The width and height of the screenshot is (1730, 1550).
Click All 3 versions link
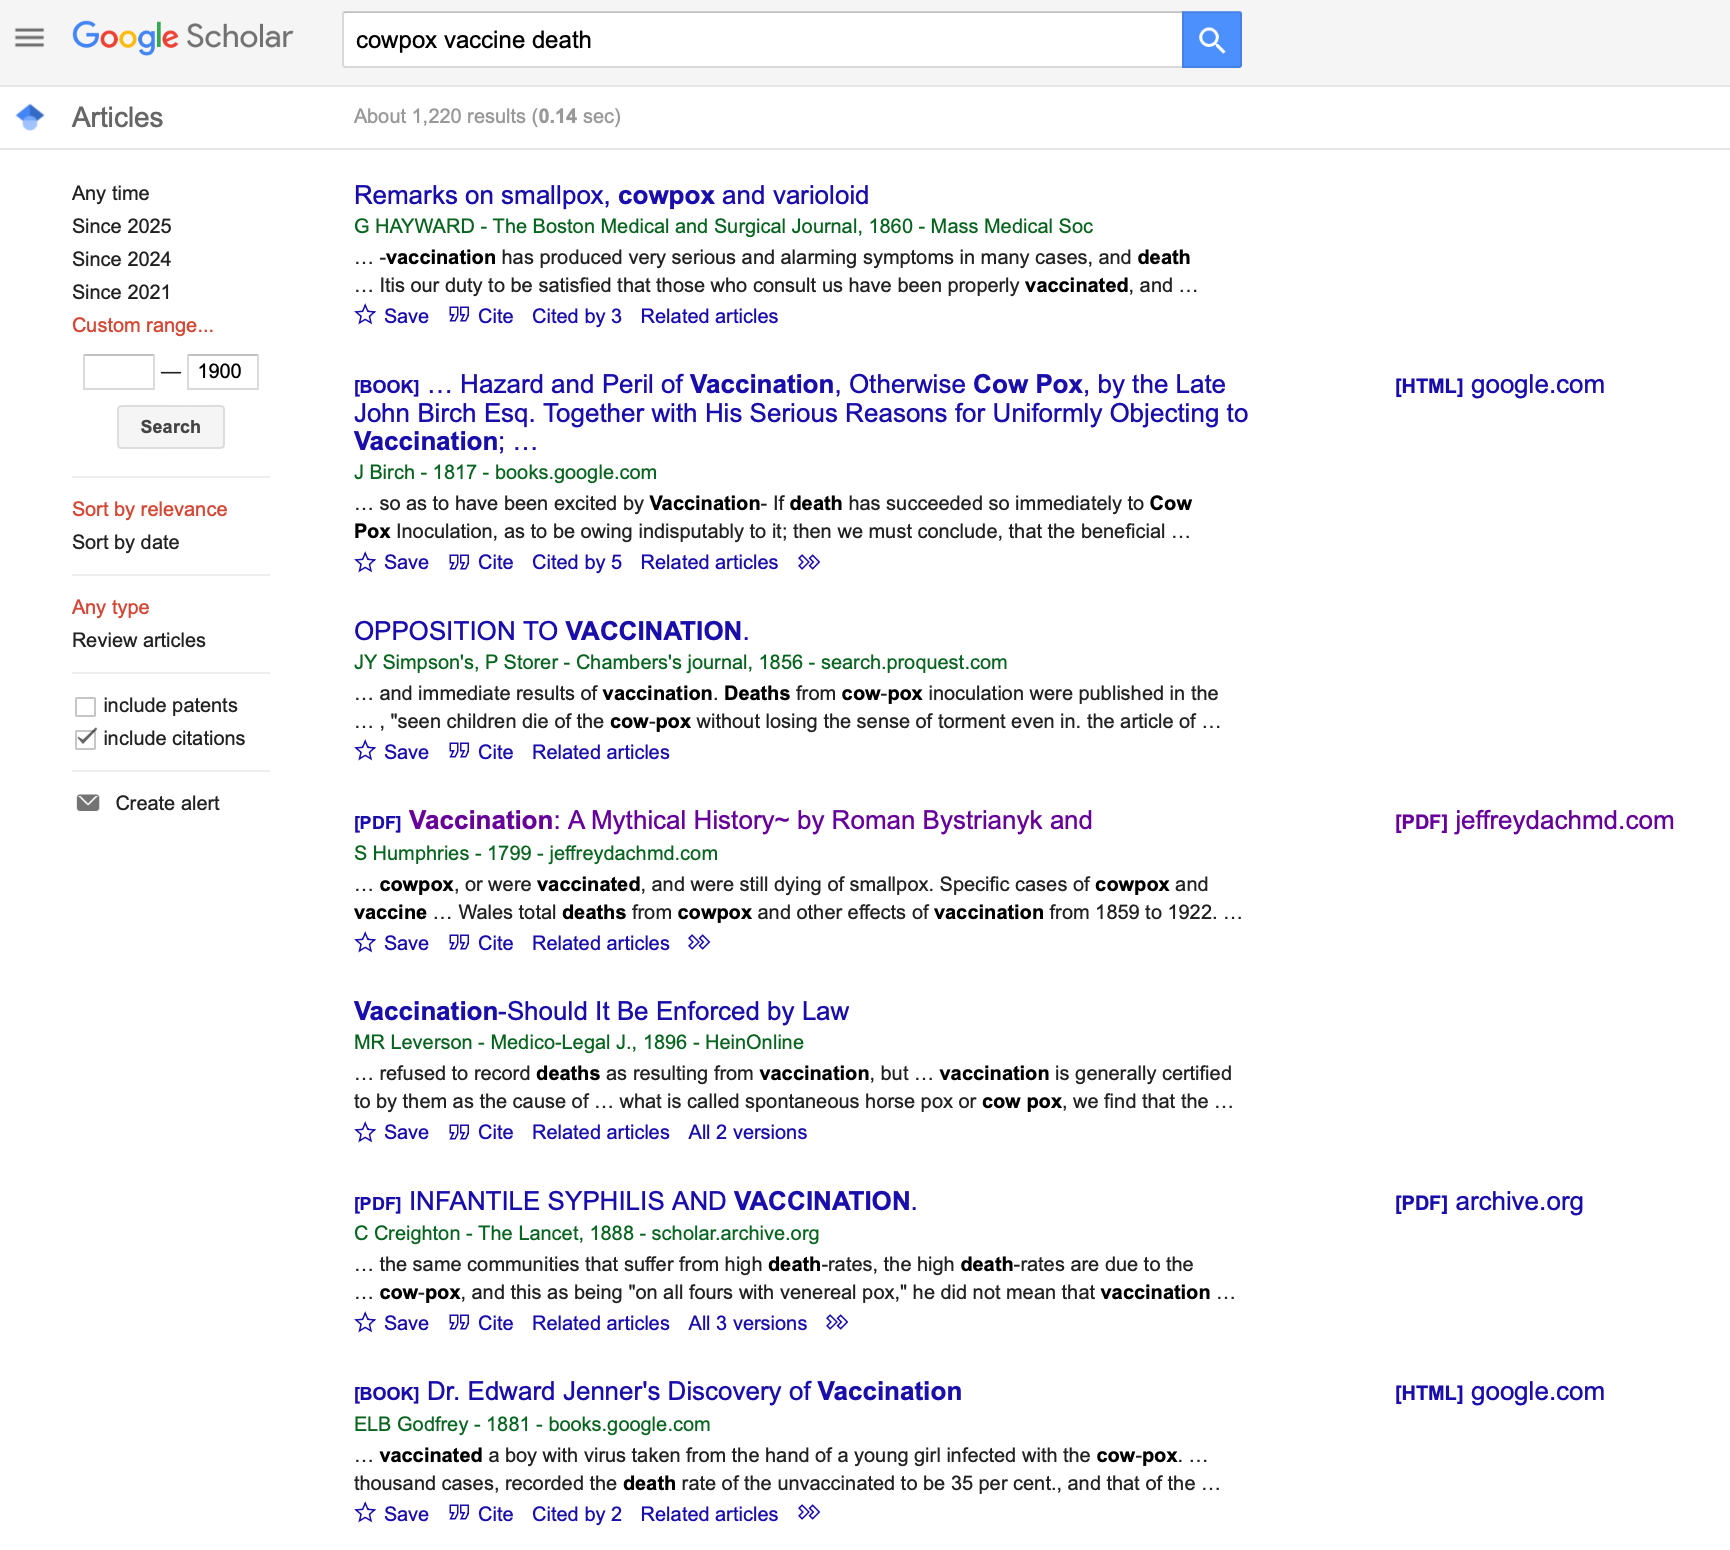tap(747, 1323)
